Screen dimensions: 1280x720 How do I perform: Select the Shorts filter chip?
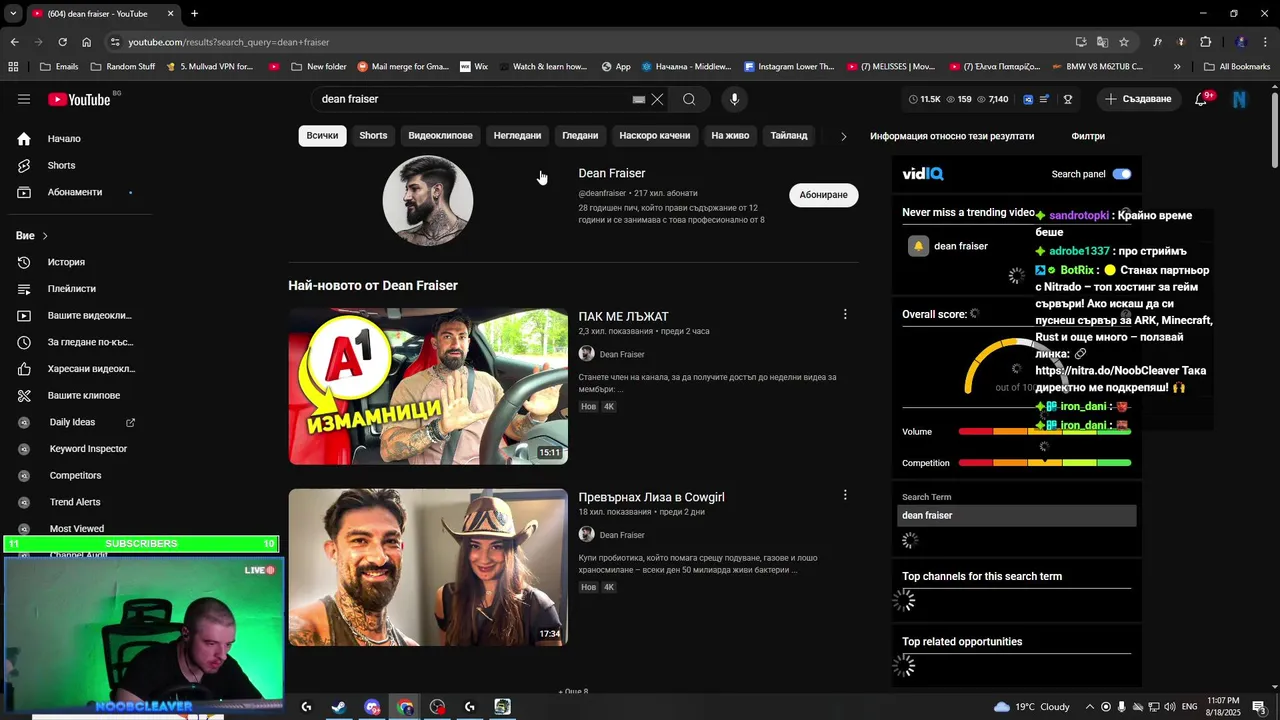373,136
